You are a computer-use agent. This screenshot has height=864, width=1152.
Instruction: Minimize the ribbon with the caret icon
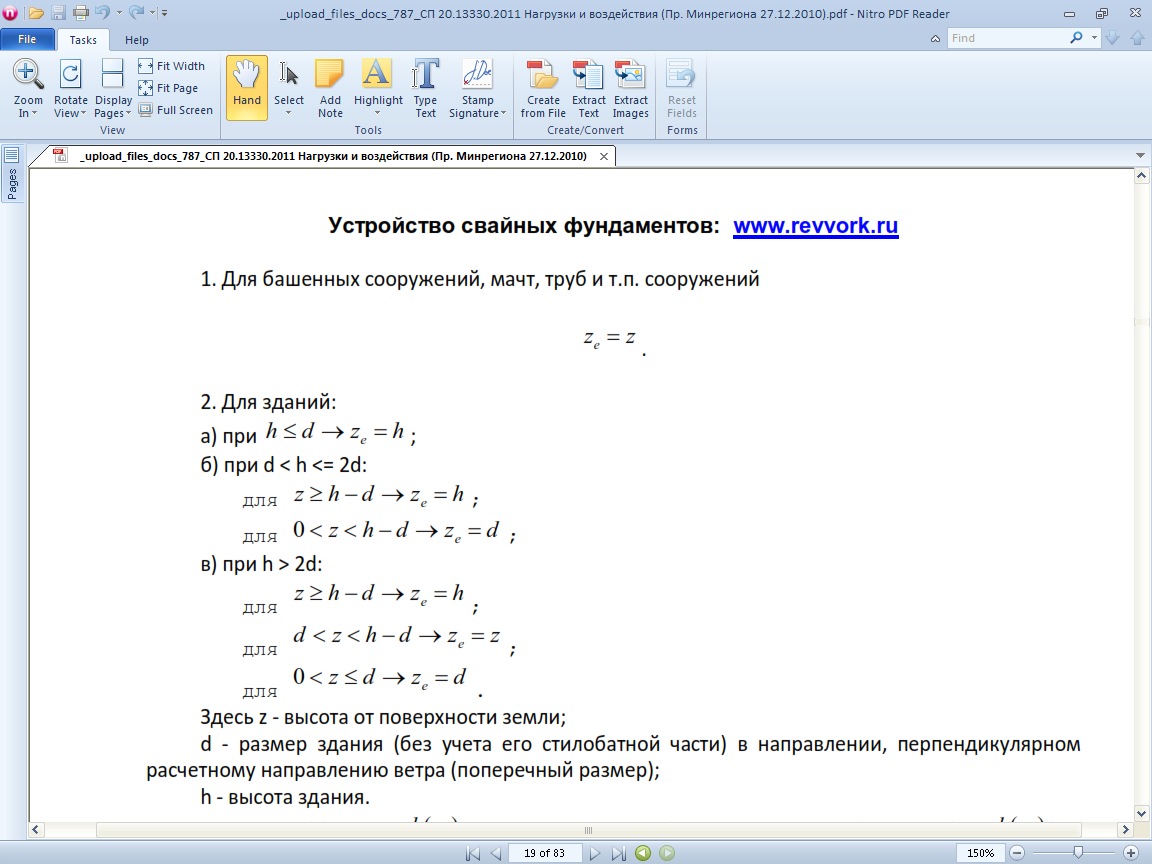pyautogui.click(x=935, y=39)
